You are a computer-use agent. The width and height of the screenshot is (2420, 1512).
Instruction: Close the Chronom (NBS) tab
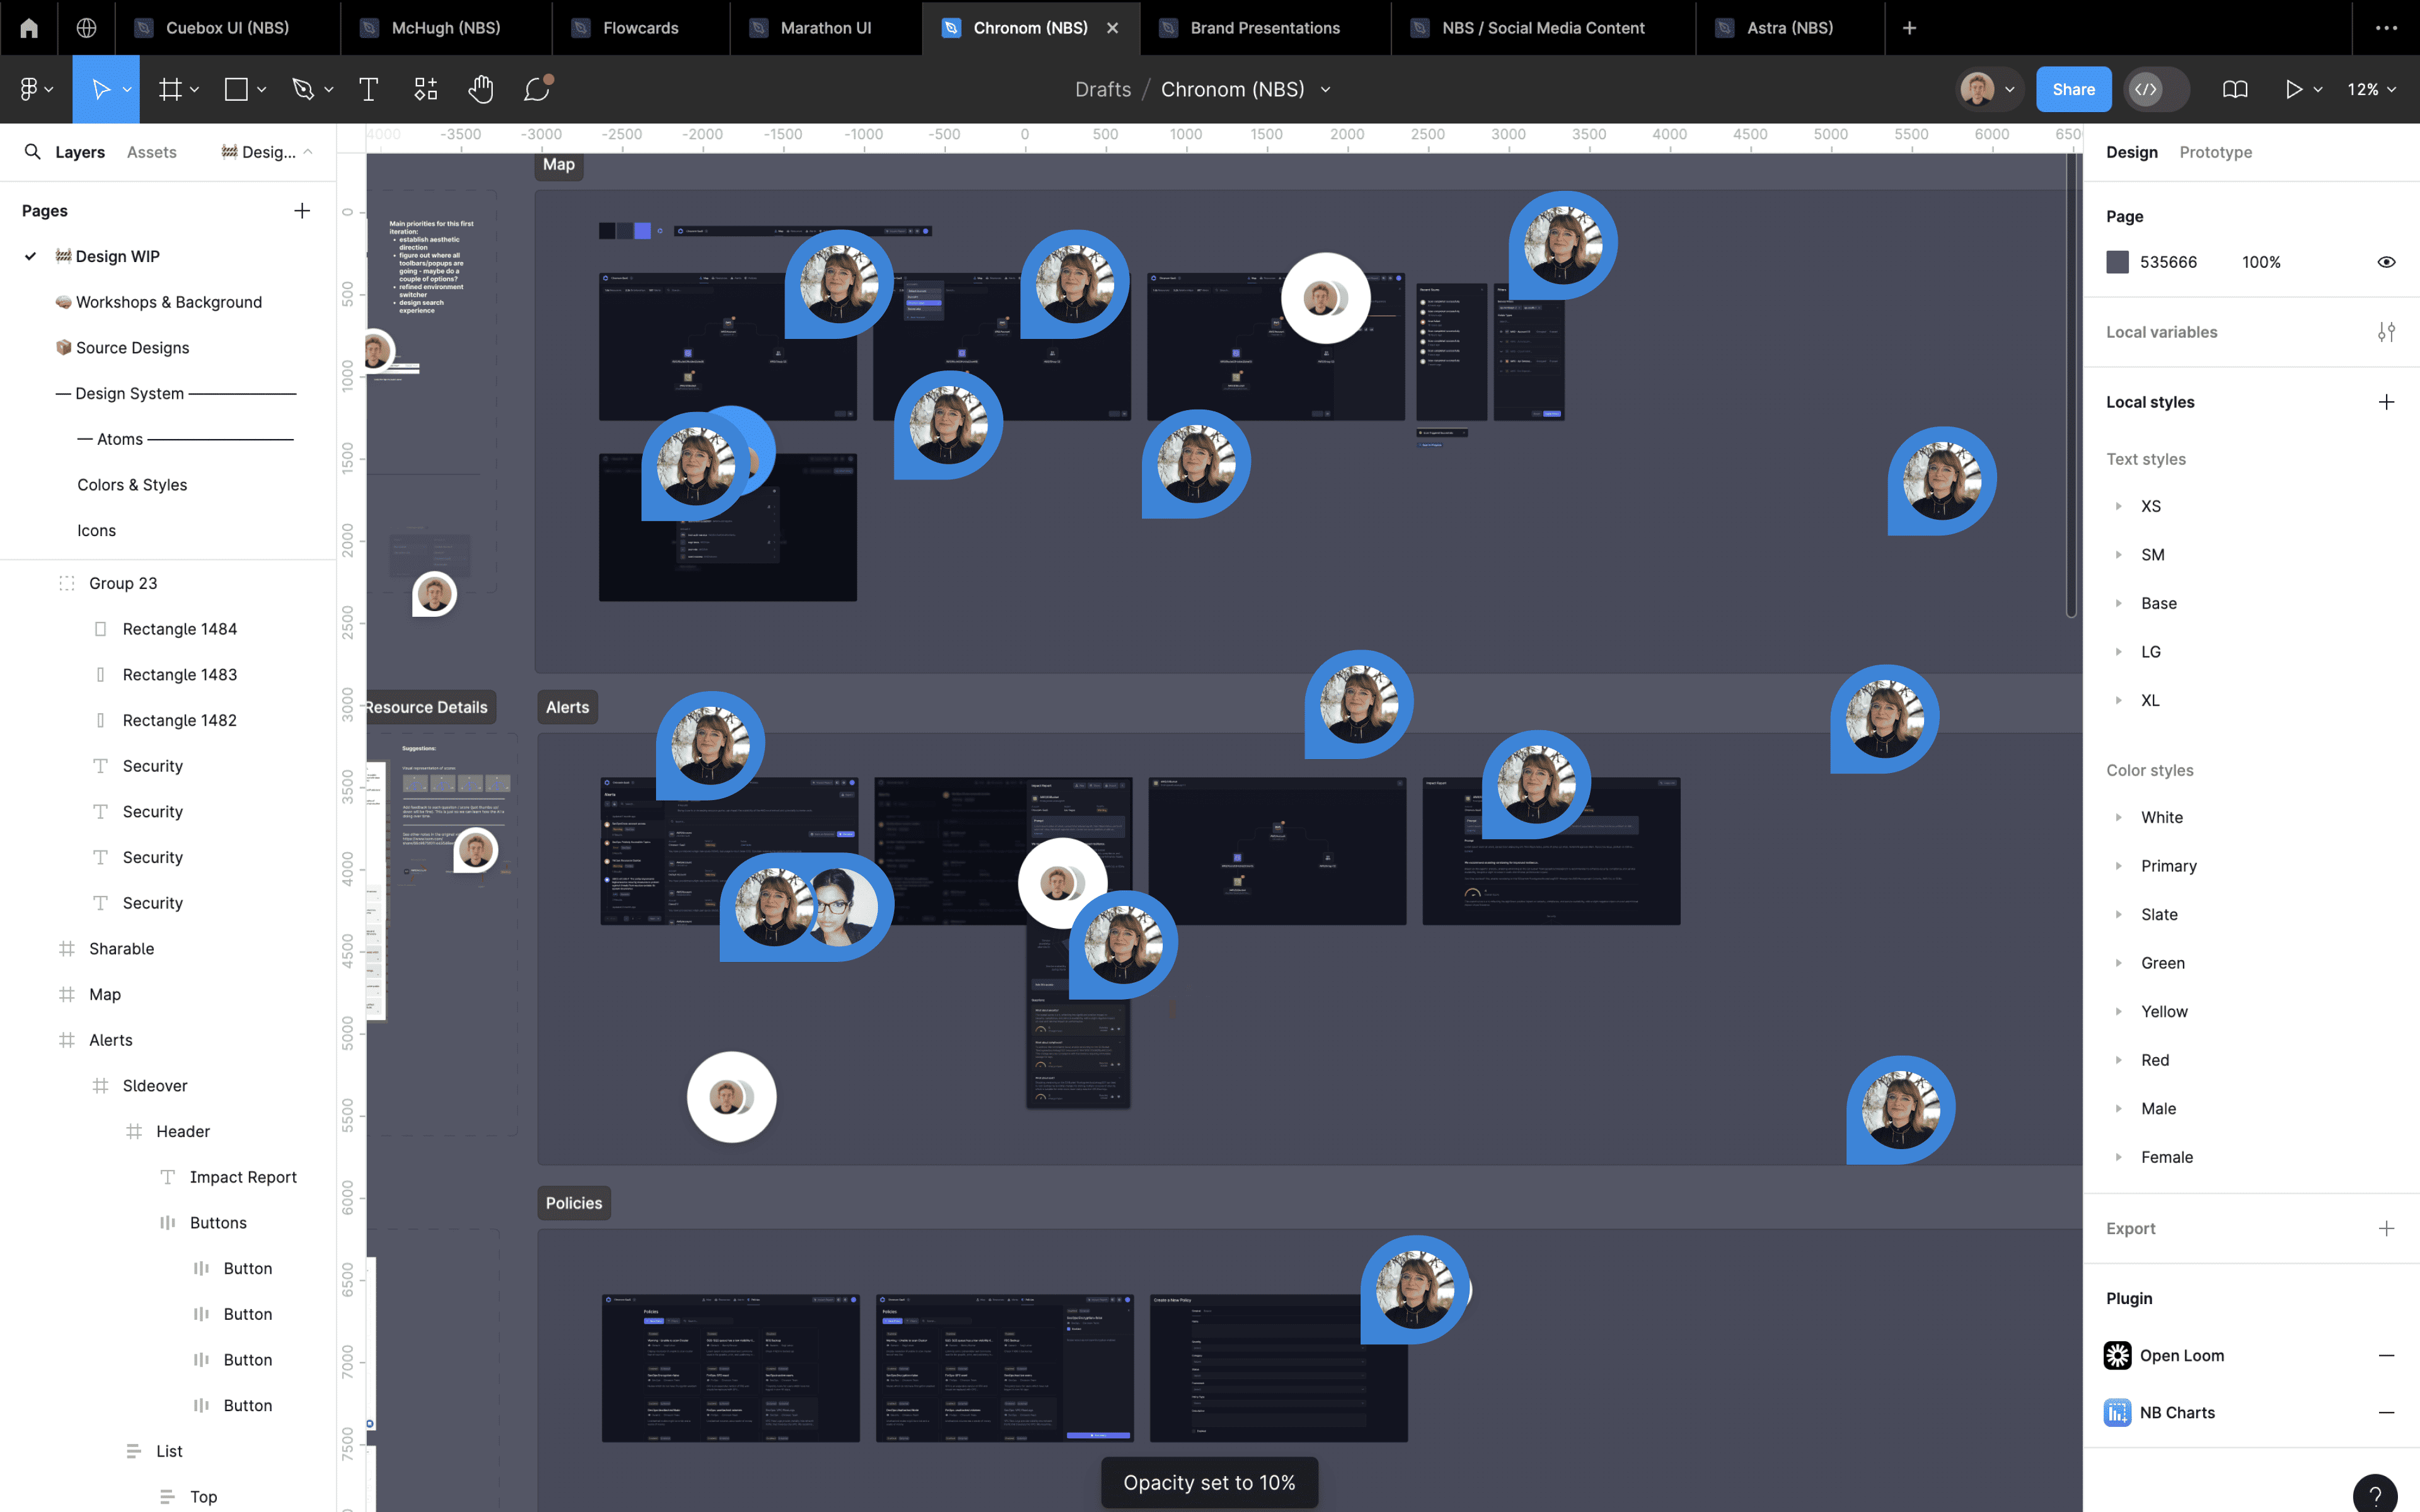[1112, 28]
